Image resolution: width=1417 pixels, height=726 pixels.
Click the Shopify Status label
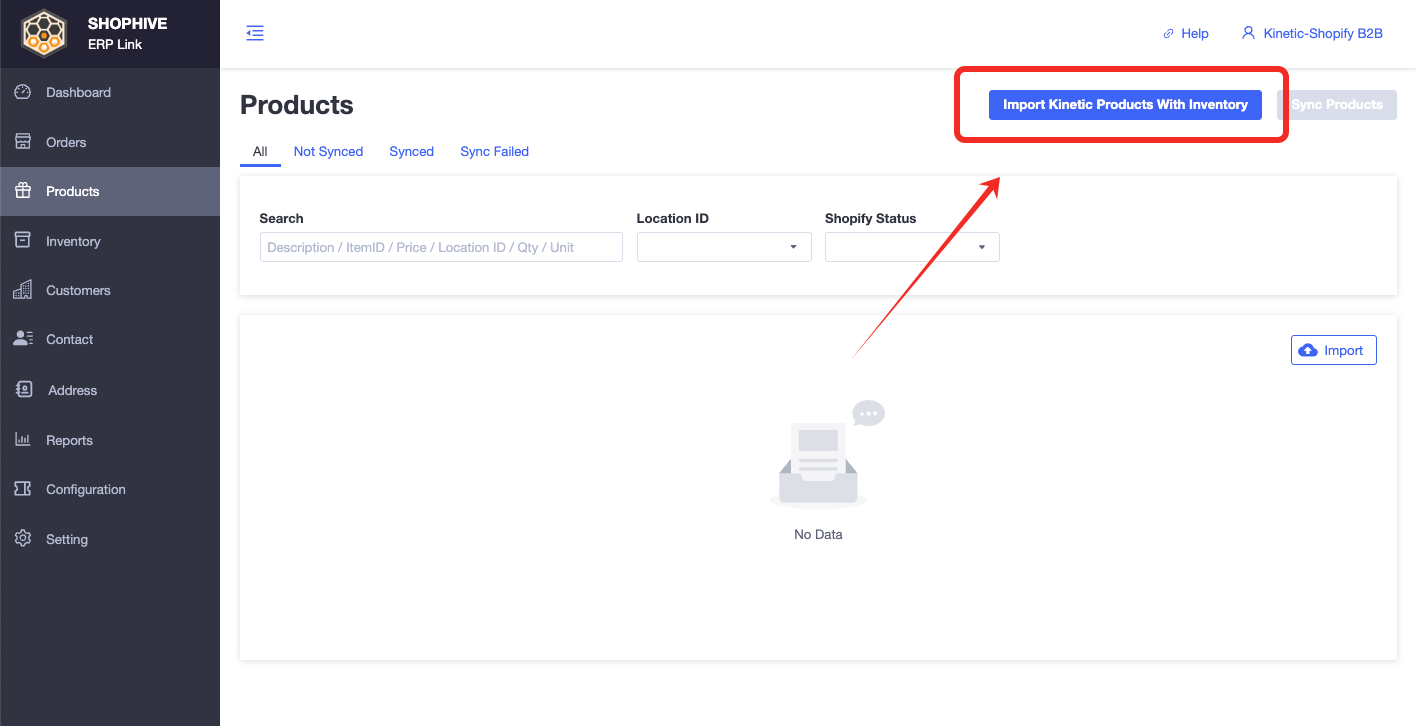click(x=871, y=218)
